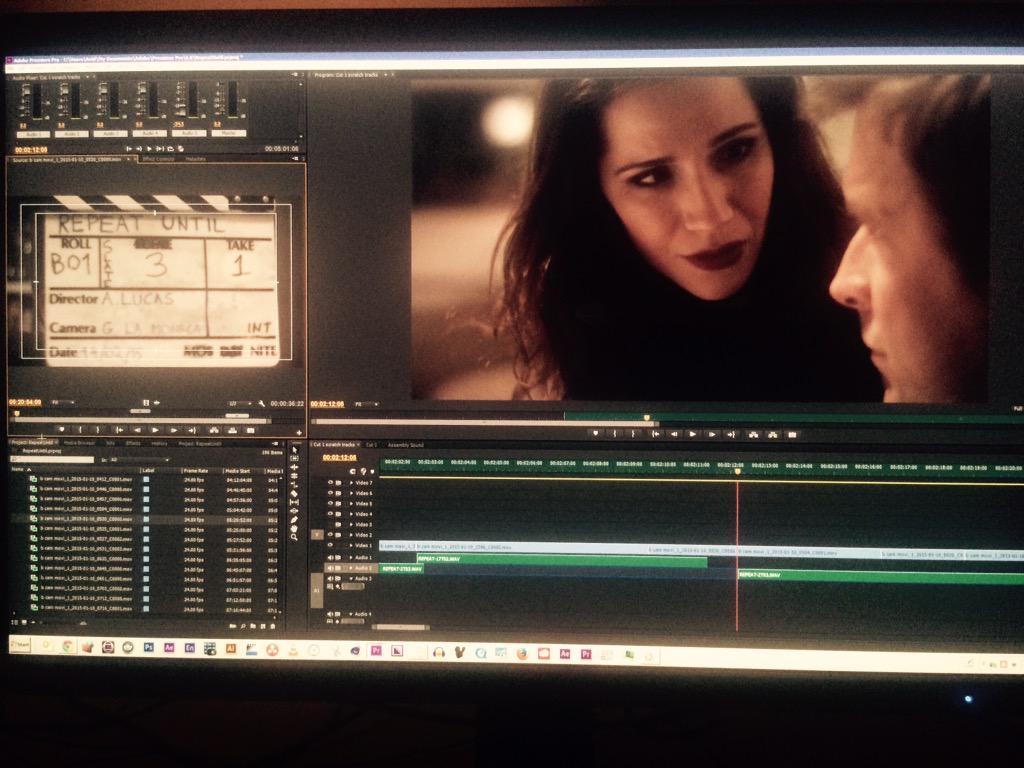The image size is (1024, 768).
Task: Add a marker in the Source monitor
Action: [x=61, y=430]
